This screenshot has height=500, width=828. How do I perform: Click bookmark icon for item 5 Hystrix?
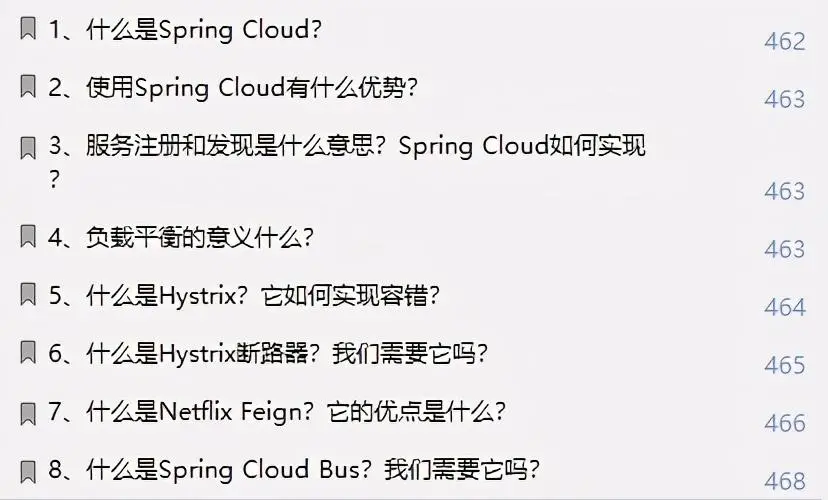click(28, 295)
